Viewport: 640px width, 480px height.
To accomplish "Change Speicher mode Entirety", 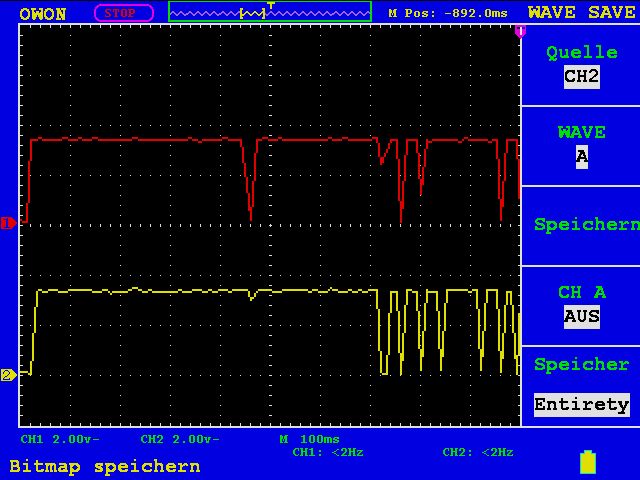I will pos(582,405).
